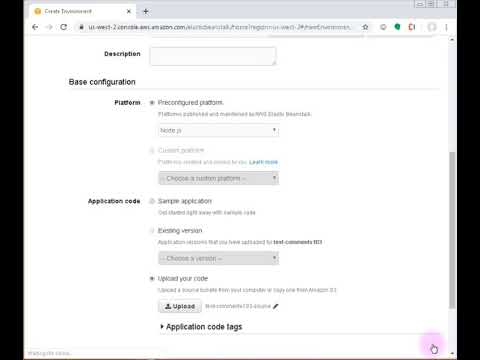Open the browser three-dot menu
Image resolution: width=480 pixels, height=360 pixels.
click(446, 27)
